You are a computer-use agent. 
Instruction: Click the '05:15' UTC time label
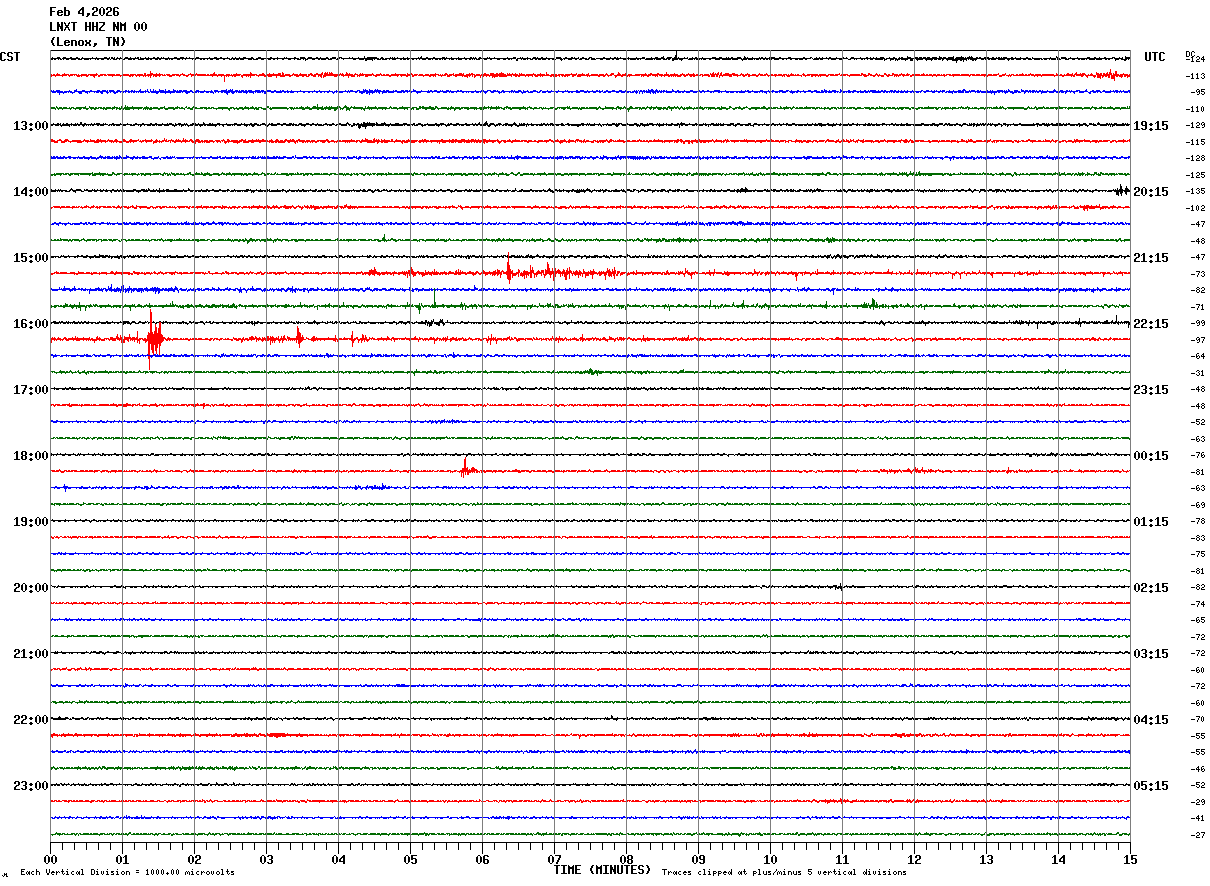[x=1151, y=786]
